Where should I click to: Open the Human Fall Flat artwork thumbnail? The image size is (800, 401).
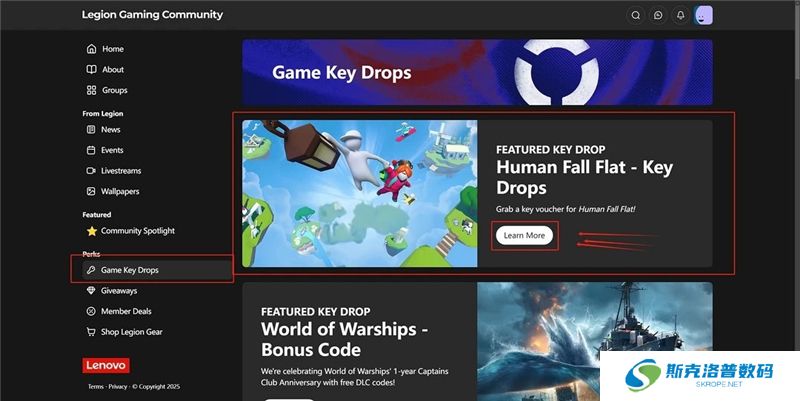pyautogui.click(x=360, y=193)
